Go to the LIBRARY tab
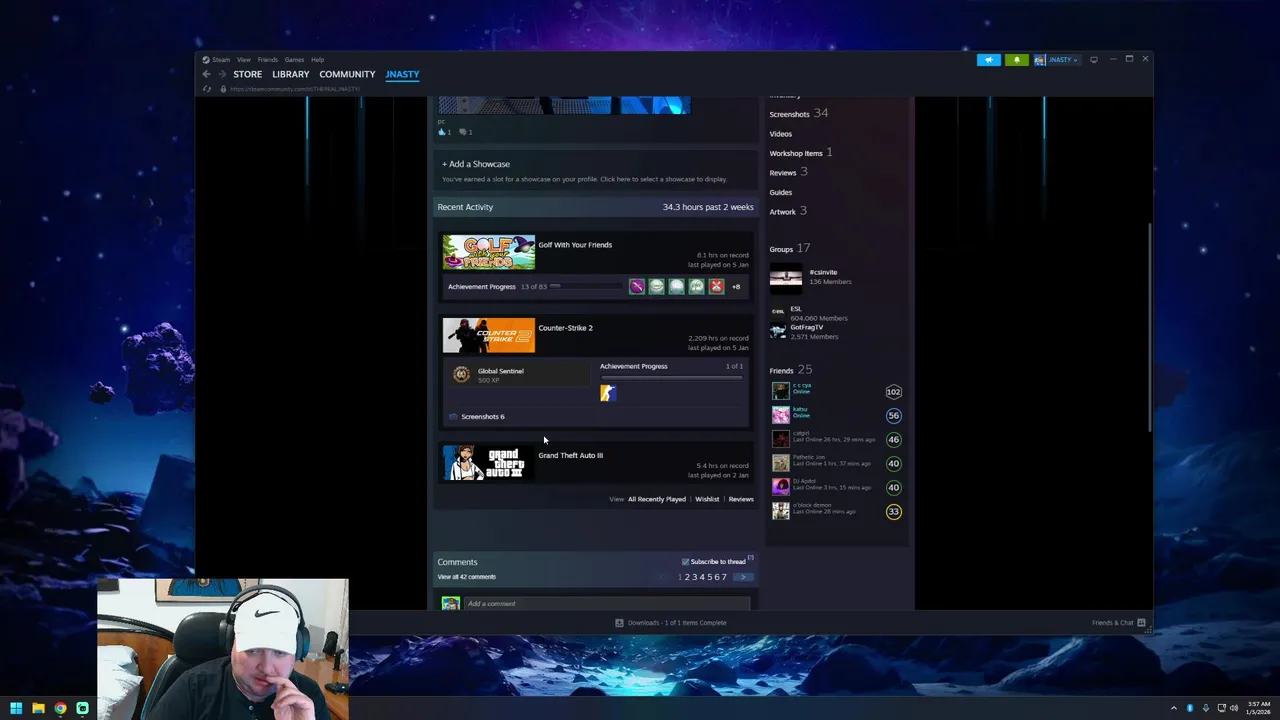Image resolution: width=1280 pixels, height=720 pixels. 291,74
